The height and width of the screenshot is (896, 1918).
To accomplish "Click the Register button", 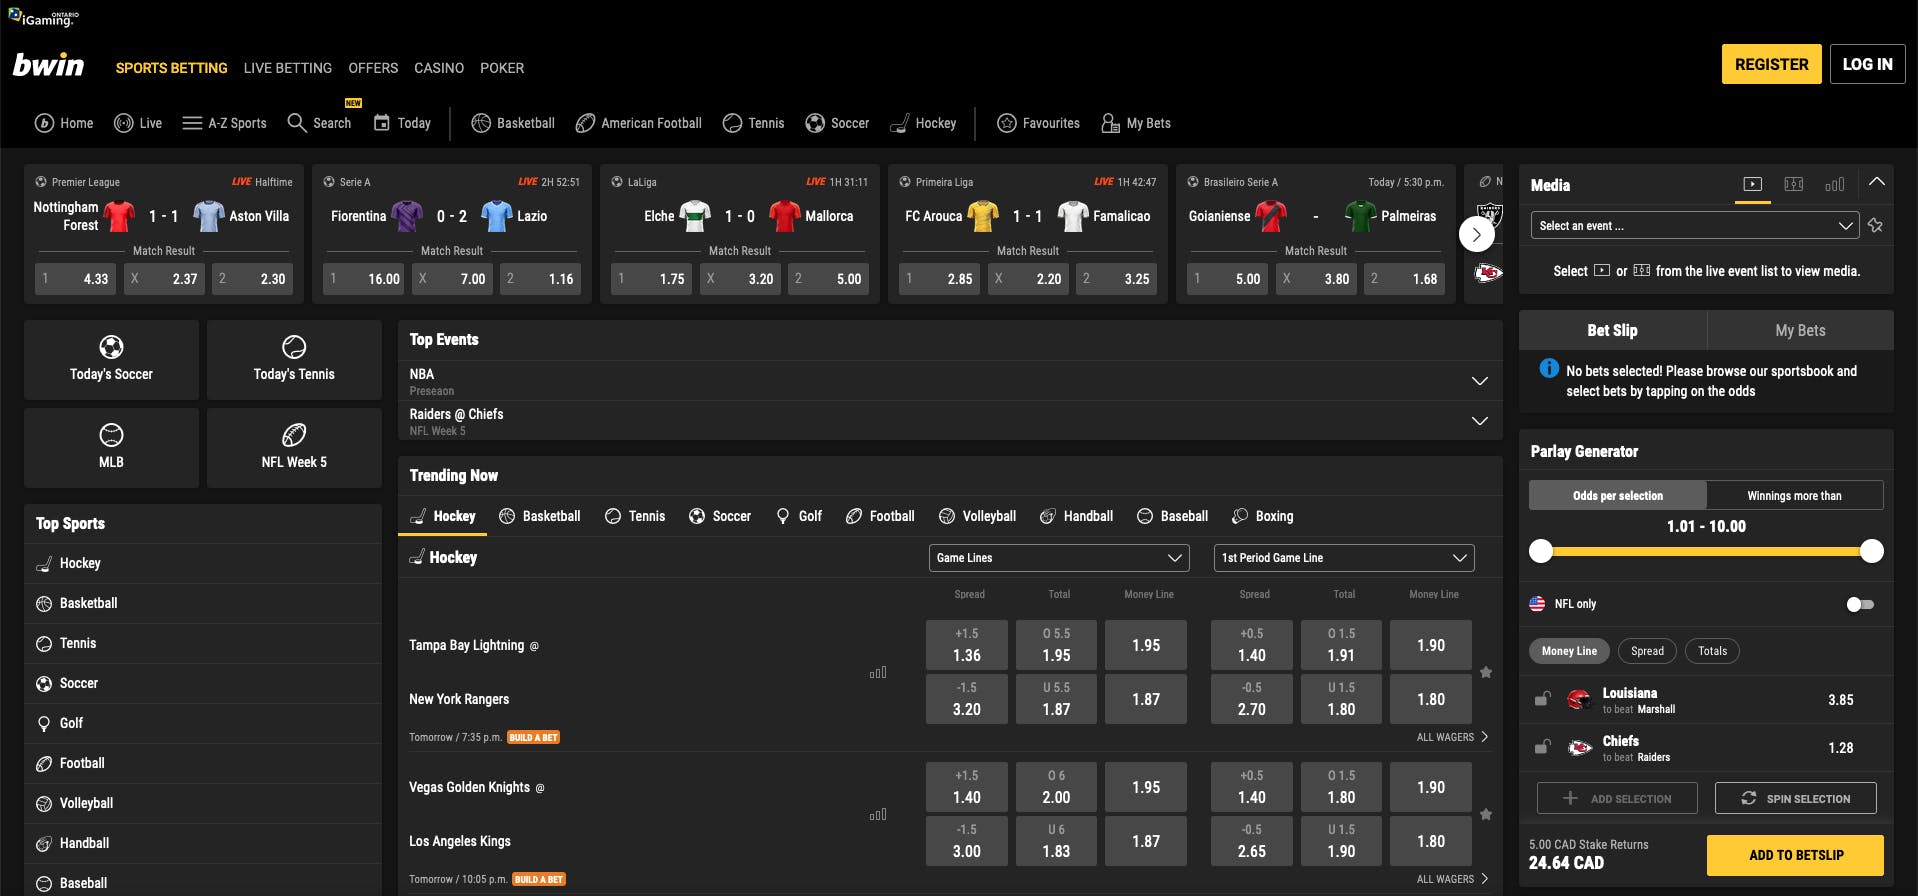I will 1771,64.
